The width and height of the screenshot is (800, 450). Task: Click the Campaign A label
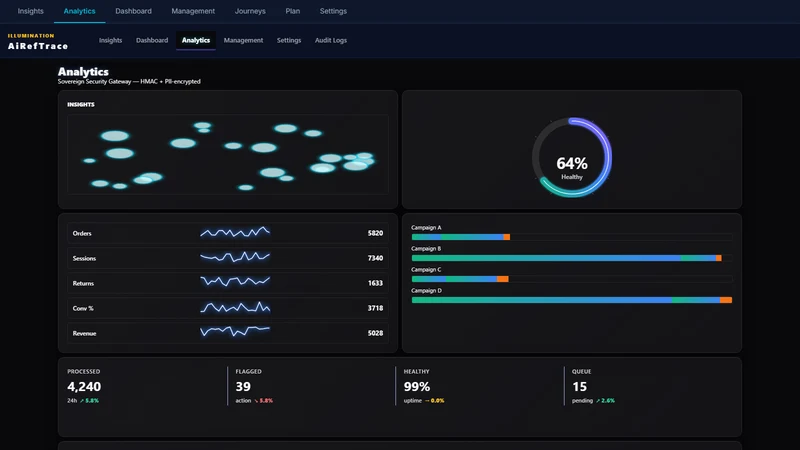[426, 228]
